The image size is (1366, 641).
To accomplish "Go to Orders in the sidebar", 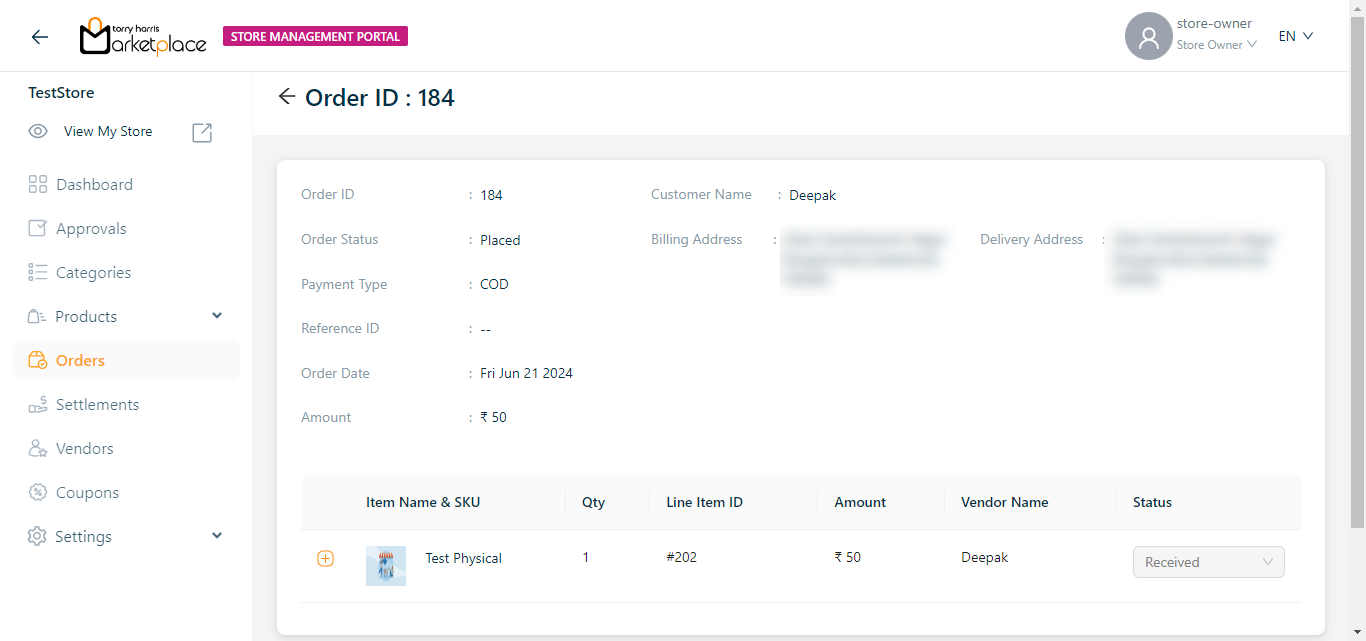I will [80, 360].
